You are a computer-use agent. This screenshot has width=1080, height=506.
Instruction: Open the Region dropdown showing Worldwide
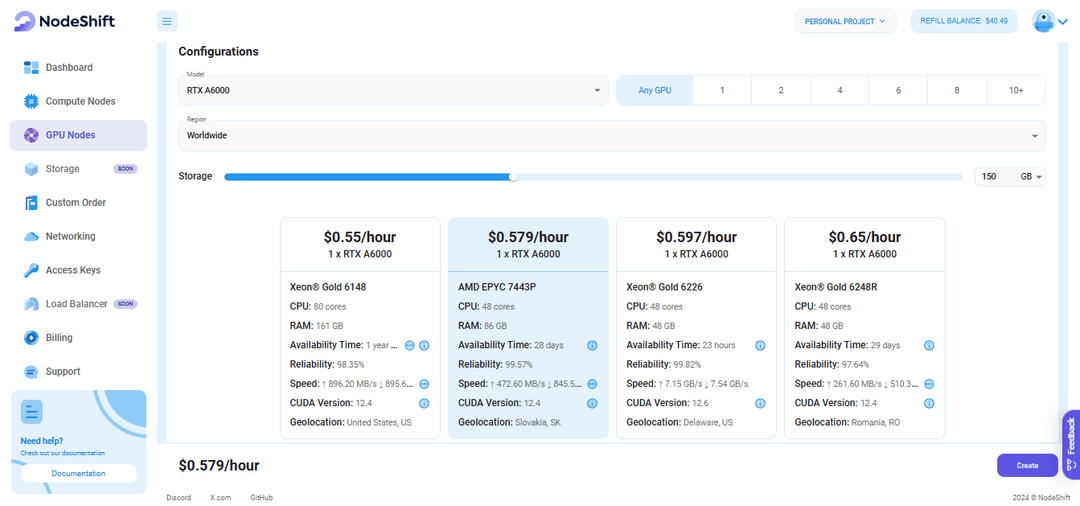click(x=612, y=136)
